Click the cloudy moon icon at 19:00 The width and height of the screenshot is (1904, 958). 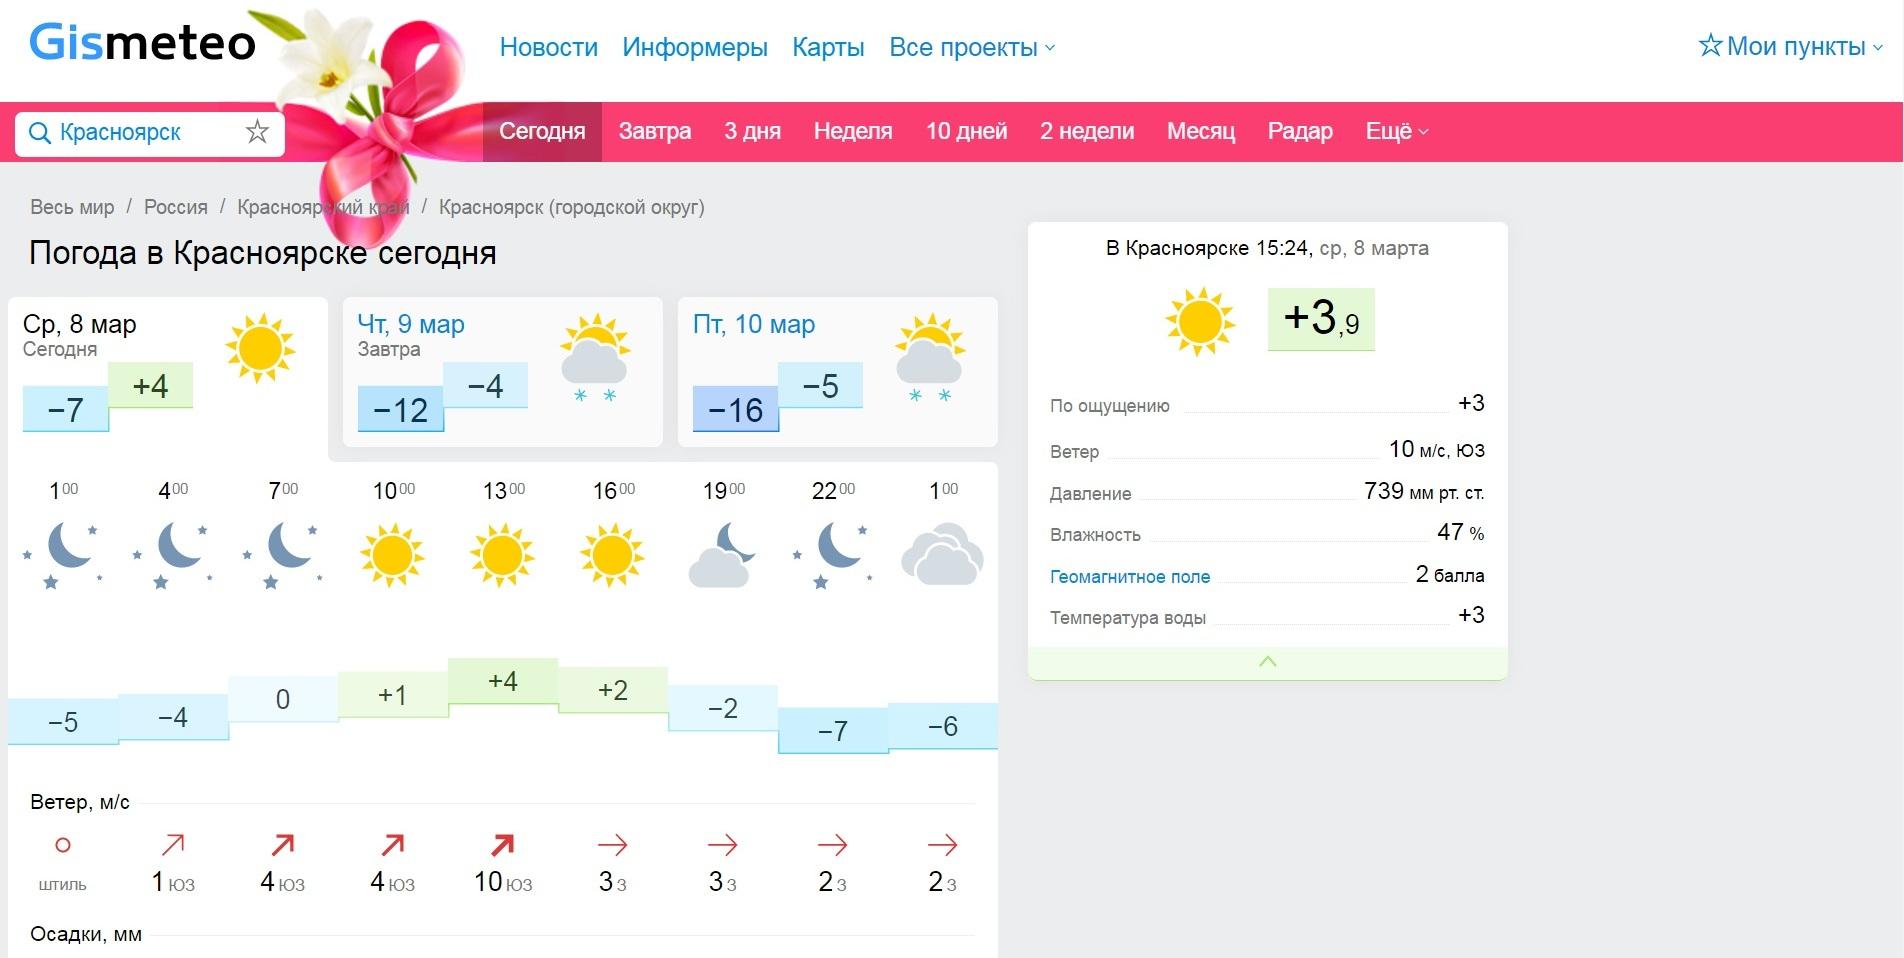(x=722, y=555)
